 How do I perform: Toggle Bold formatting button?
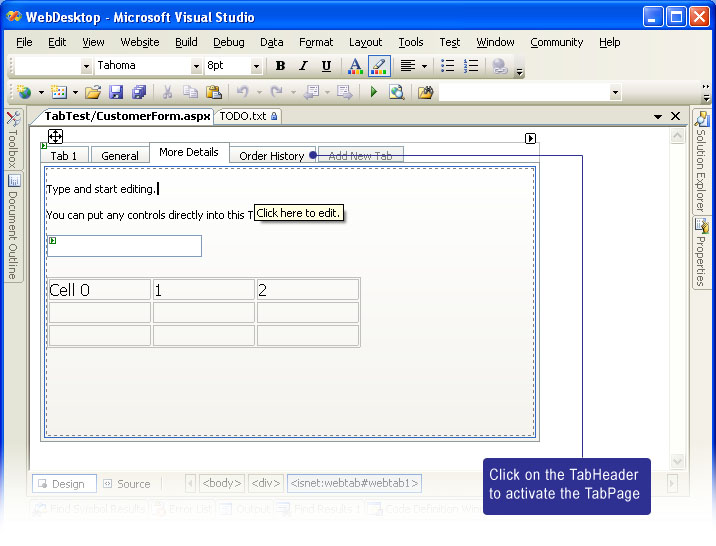(x=280, y=66)
